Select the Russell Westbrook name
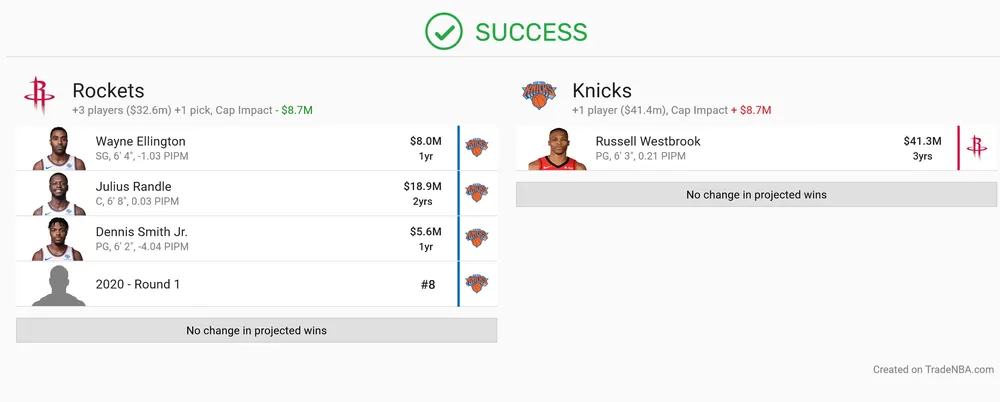This screenshot has height=402, width=1000. tap(648, 141)
